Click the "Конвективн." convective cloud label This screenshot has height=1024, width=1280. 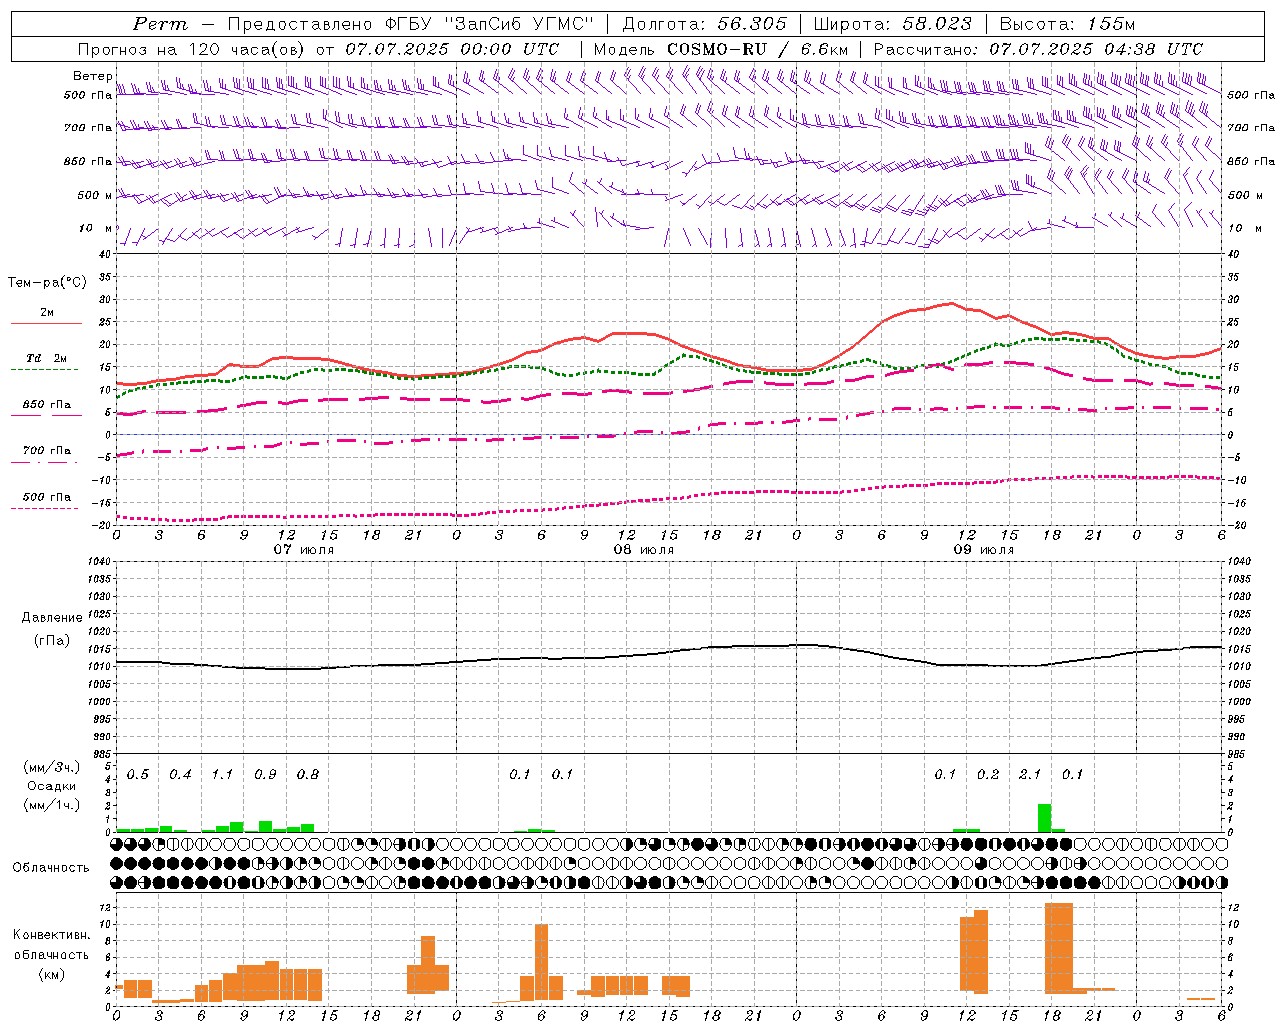click(x=52, y=935)
